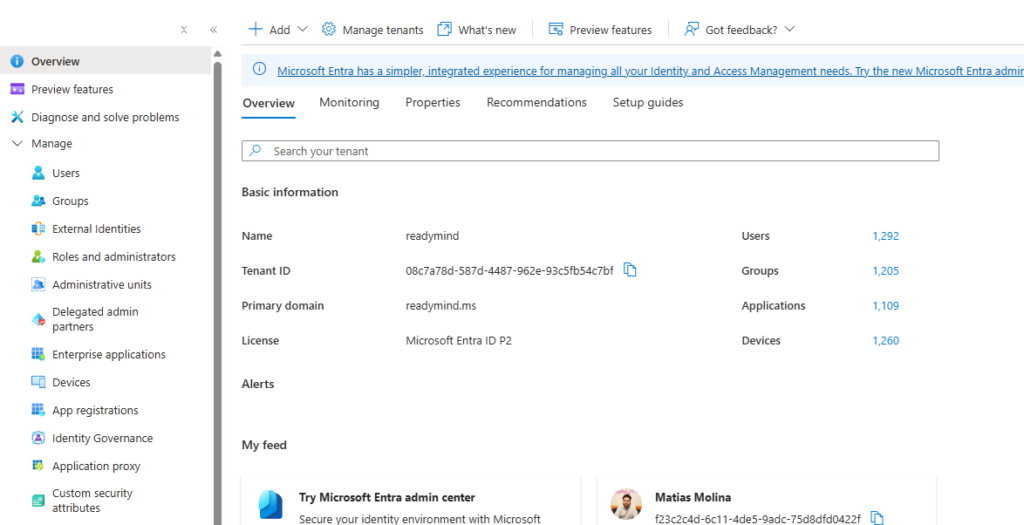
Task: Collapse the sidebar with double chevron
Action: pos(213,30)
